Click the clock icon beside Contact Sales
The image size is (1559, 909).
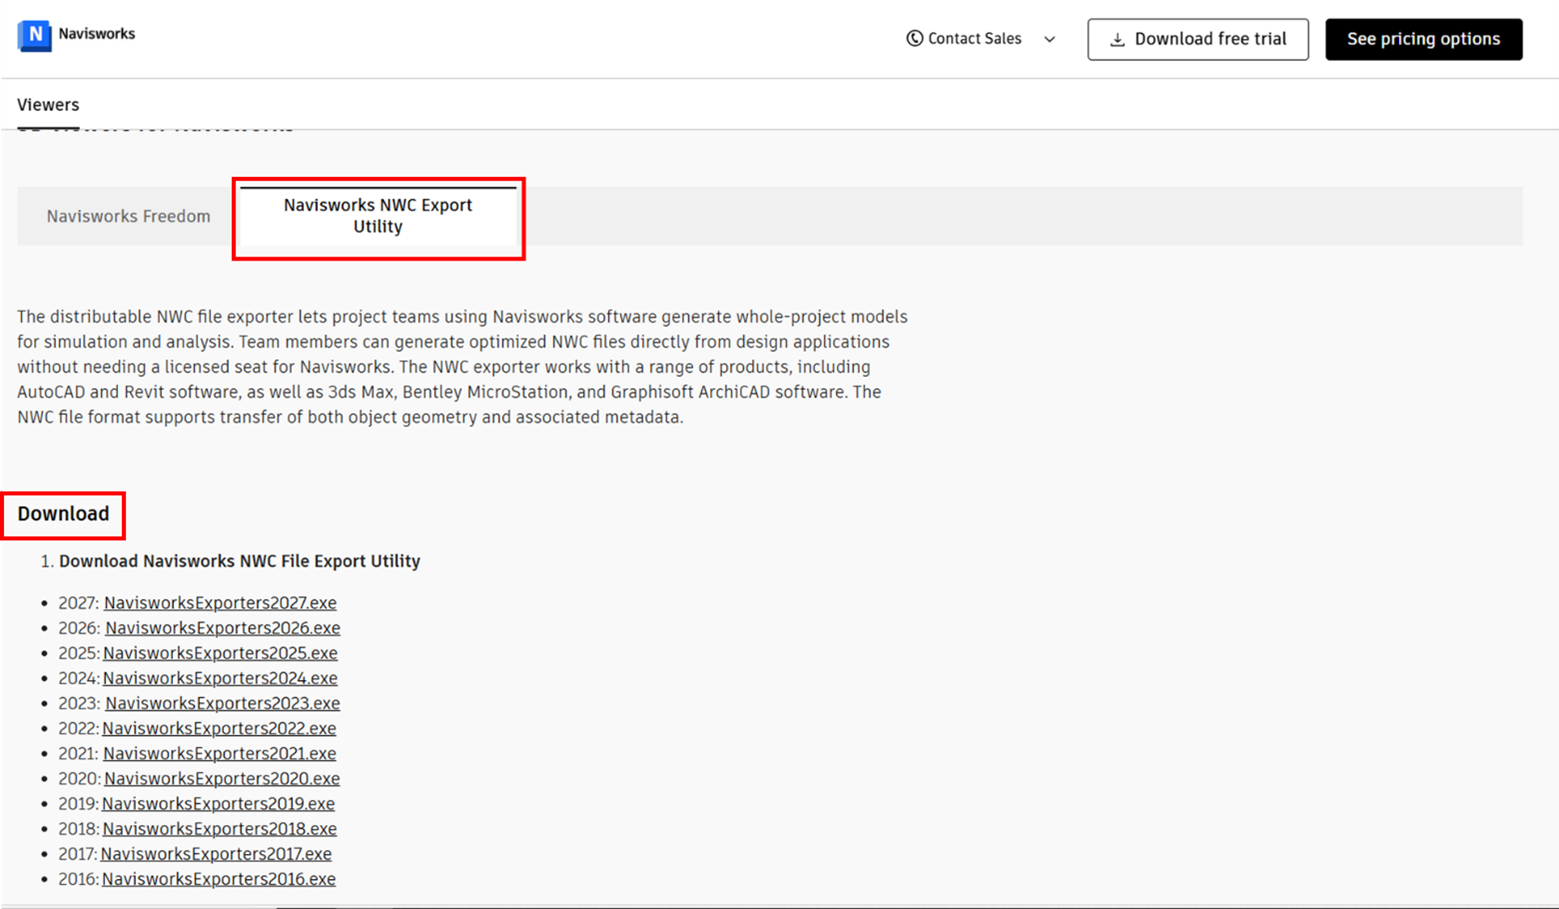click(914, 39)
